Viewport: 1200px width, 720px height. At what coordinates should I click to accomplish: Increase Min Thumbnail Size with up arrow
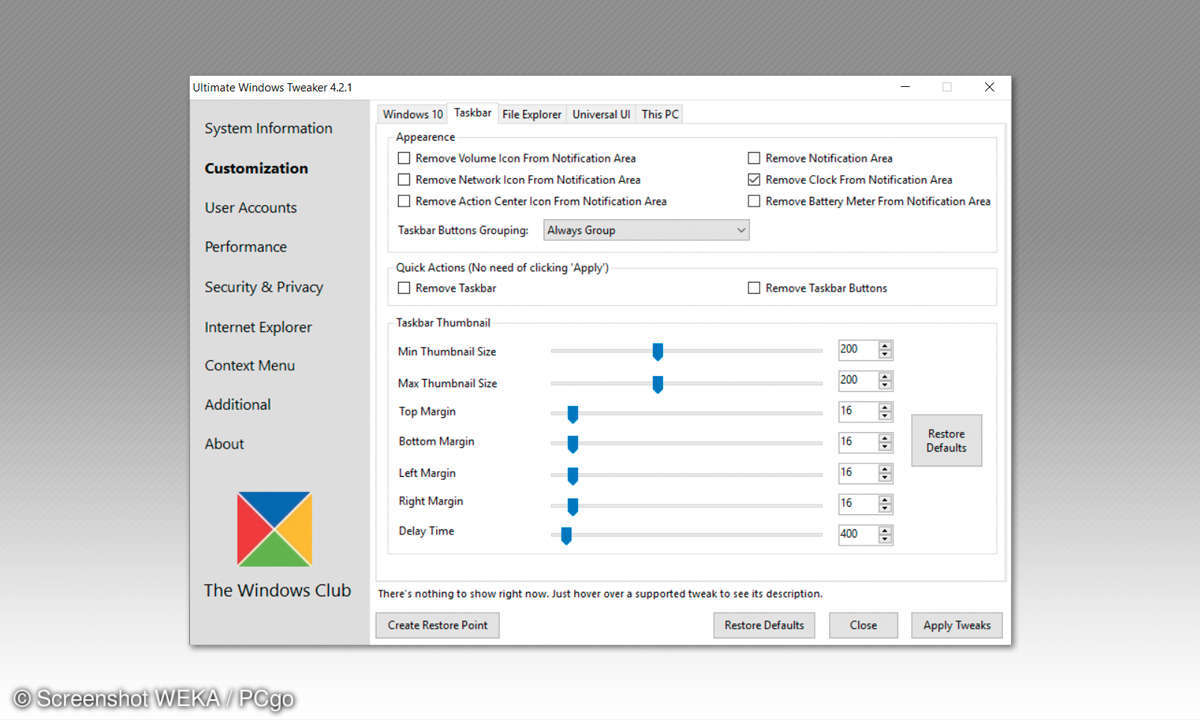pyautogui.click(x=885, y=346)
